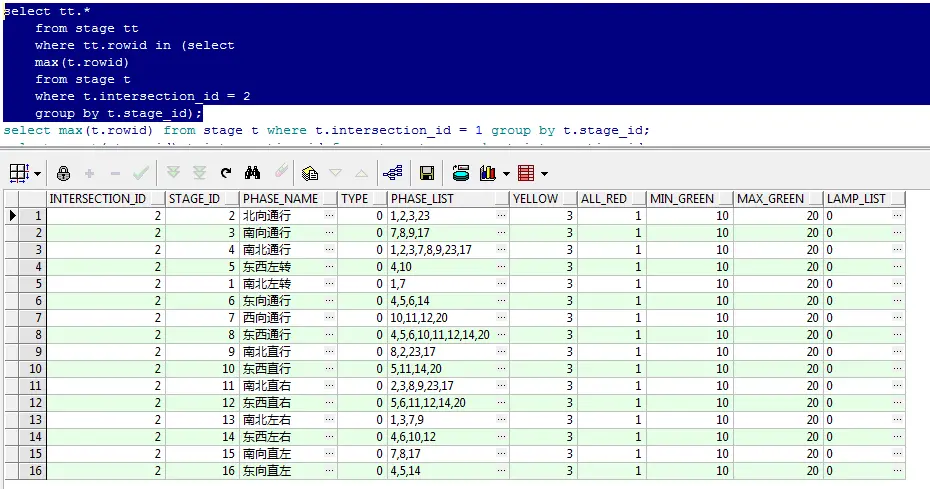Open dropdown arrow beside grid mode icon
This screenshot has height=489, width=930.
(37, 174)
